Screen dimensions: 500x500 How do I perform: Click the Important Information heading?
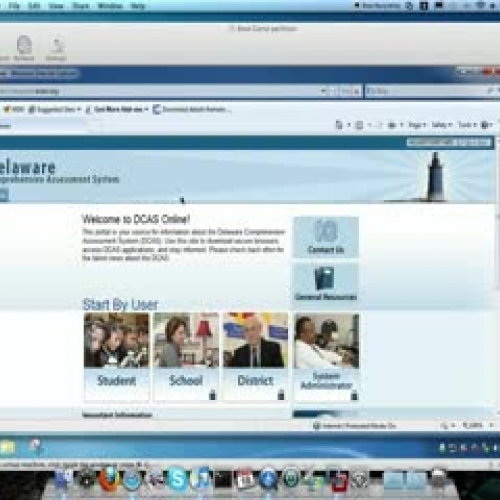tap(117, 415)
